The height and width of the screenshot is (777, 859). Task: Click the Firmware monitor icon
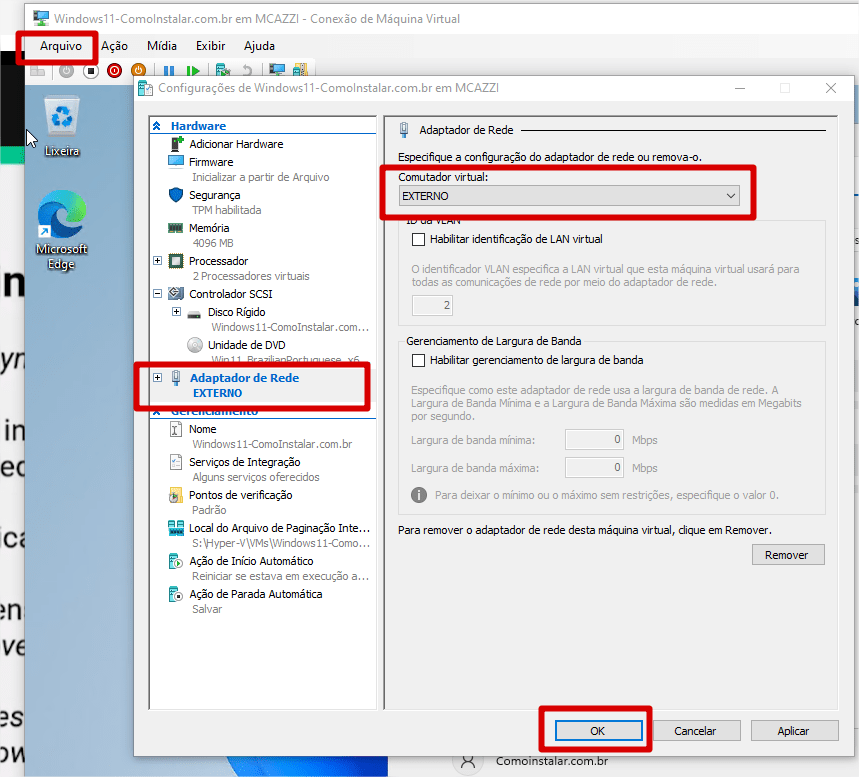(176, 162)
